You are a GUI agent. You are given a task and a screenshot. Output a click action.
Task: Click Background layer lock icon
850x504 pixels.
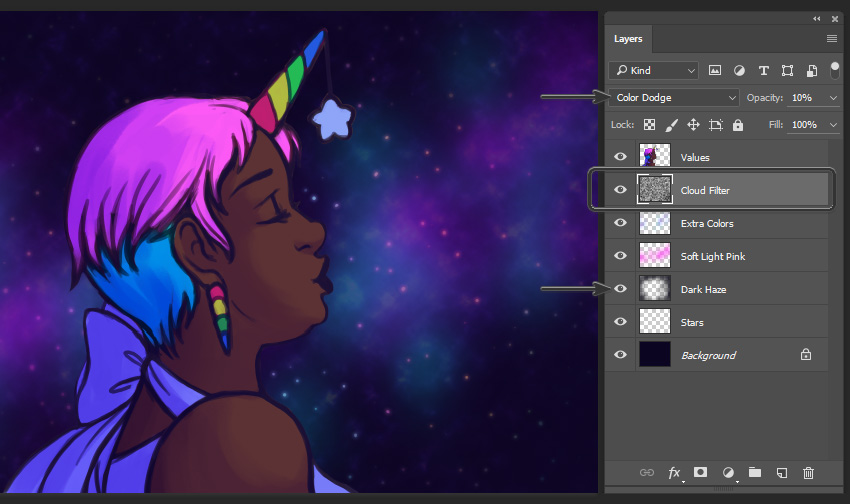click(806, 354)
